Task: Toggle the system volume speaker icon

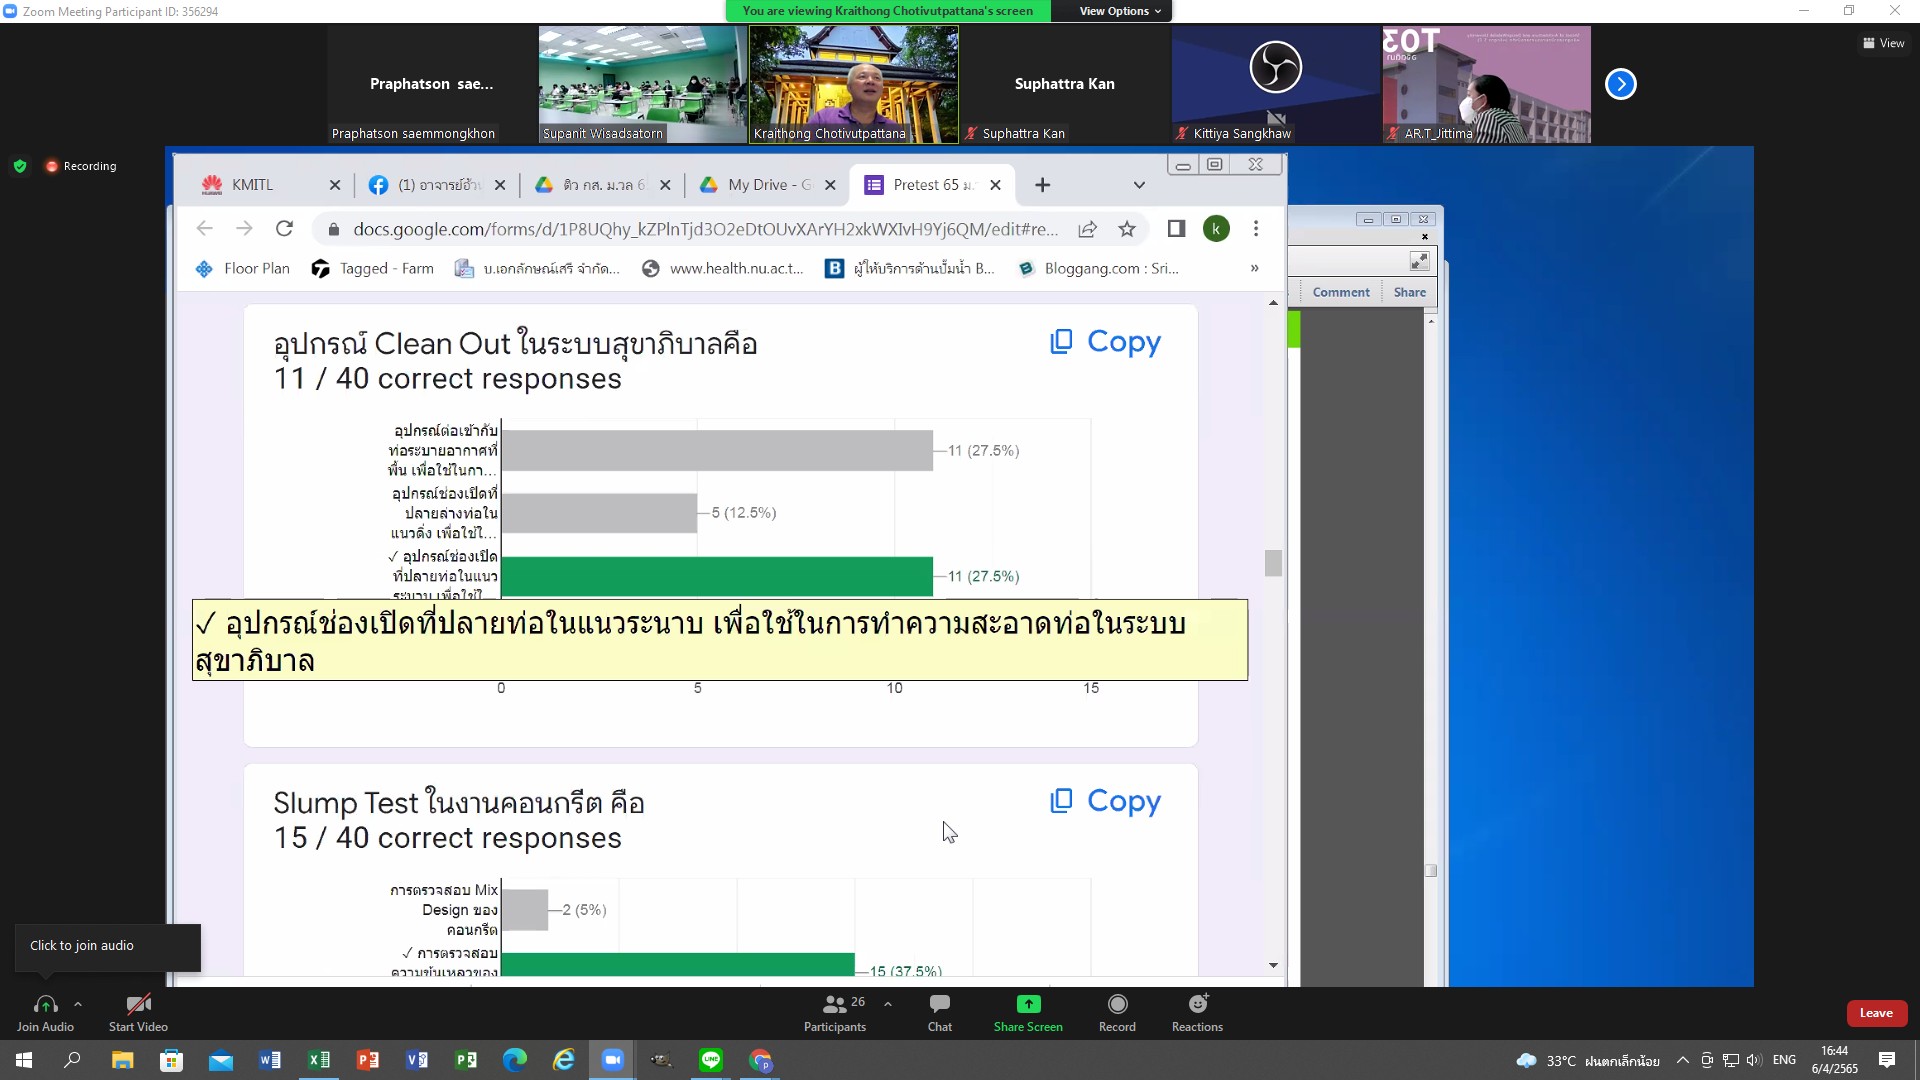Action: pyautogui.click(x=1754, y=1060)
